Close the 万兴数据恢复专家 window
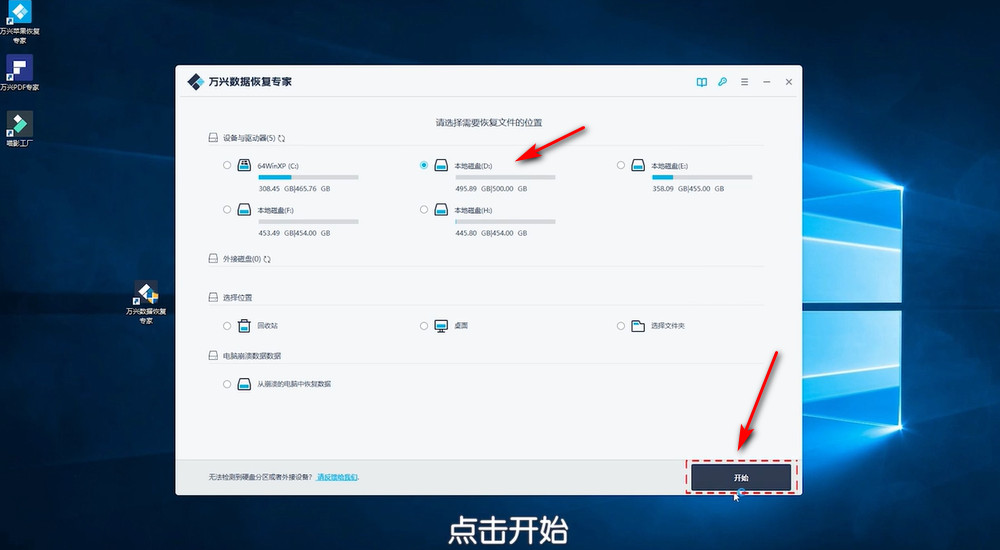 789,82
